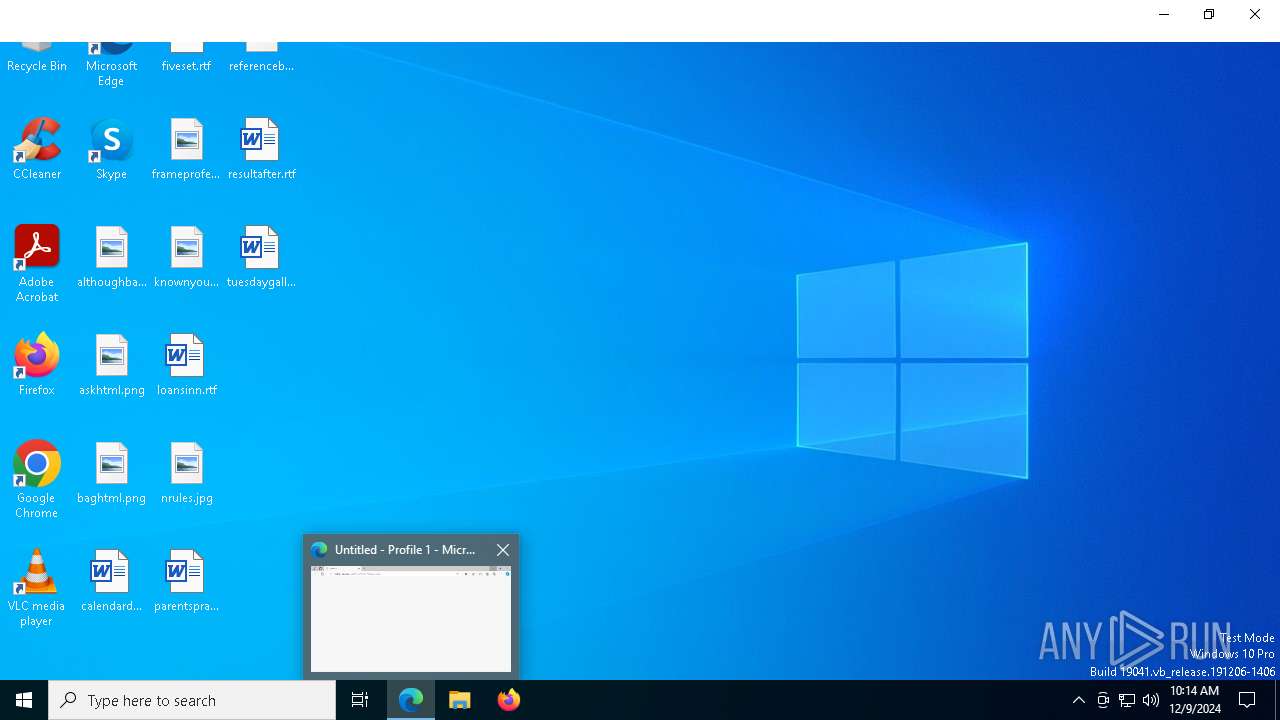Close the Edge window from preview popup
This screenshot has height=720, width=1280.
click(503, 550)
